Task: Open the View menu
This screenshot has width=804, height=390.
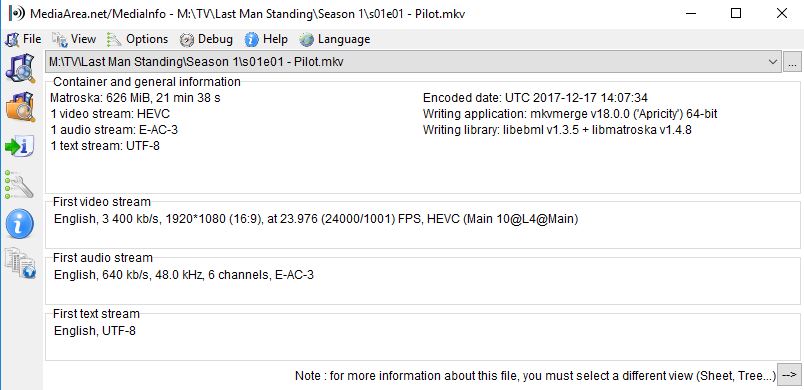Action: click(74, 39)
